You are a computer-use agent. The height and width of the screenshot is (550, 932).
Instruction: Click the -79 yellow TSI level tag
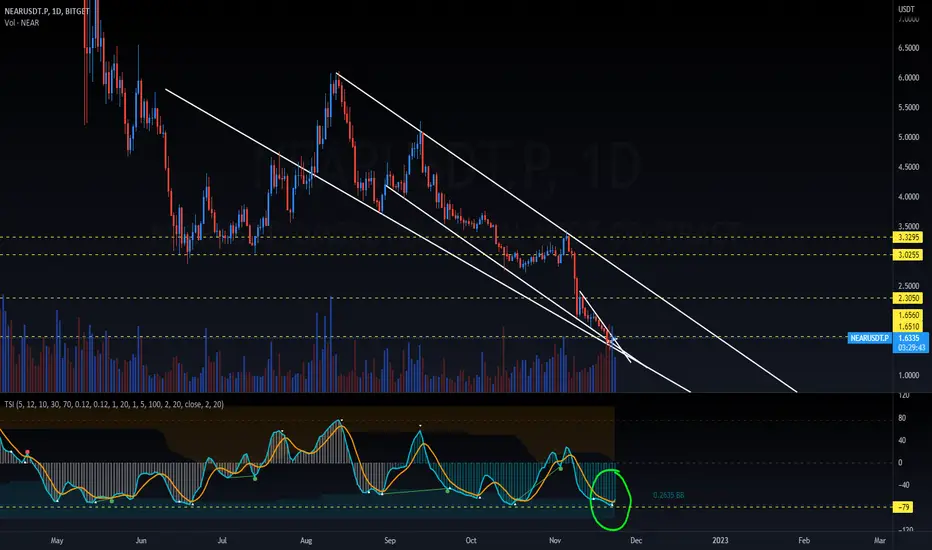[x=904, y=507]
